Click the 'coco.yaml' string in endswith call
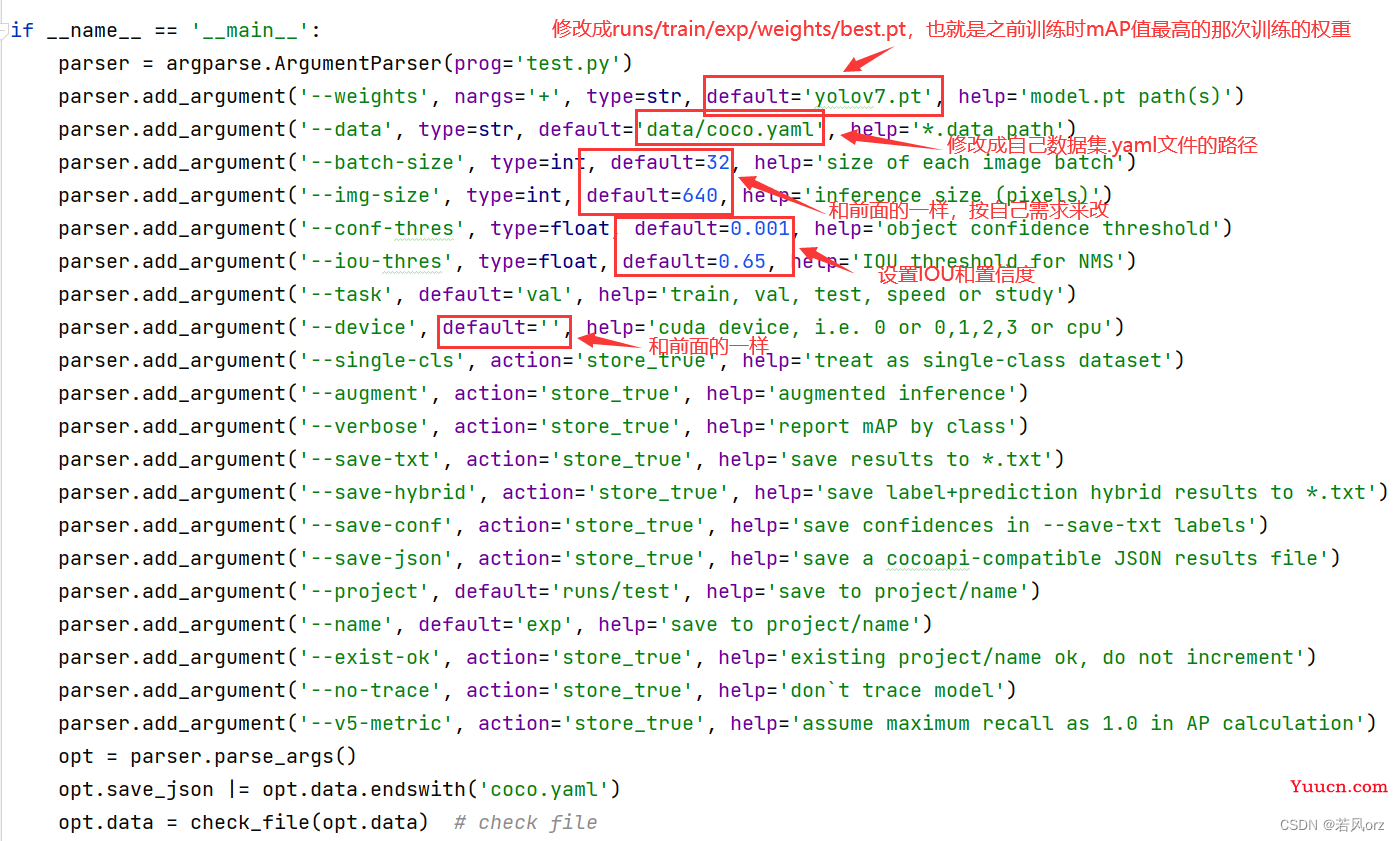This screenshot has width=1400, height=841. pos(544,789)
